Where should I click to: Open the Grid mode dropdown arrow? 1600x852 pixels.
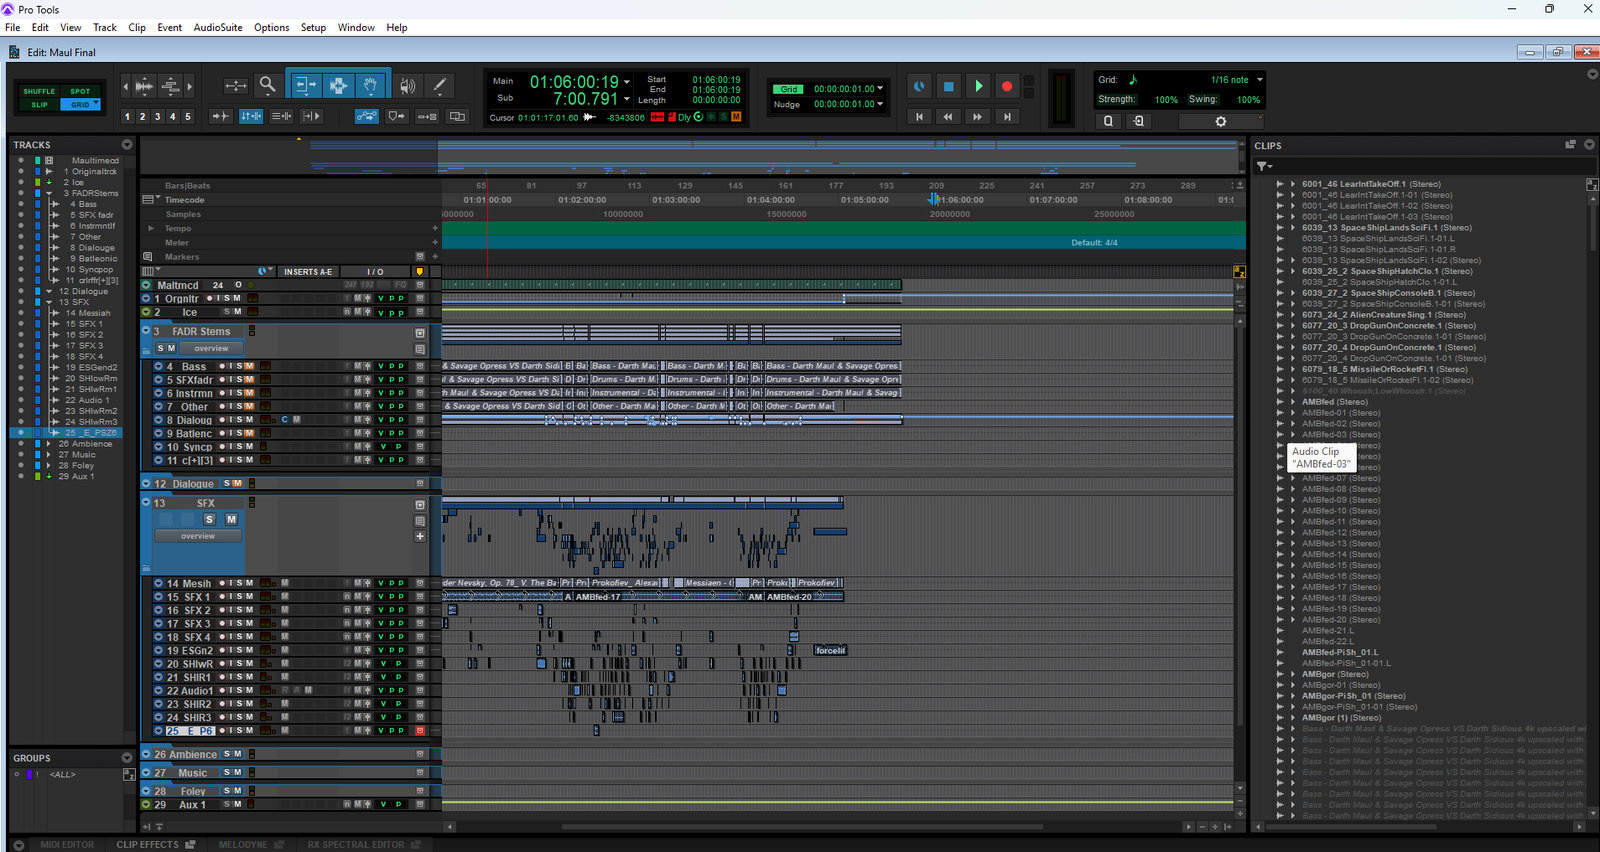[x=96, y=104]
